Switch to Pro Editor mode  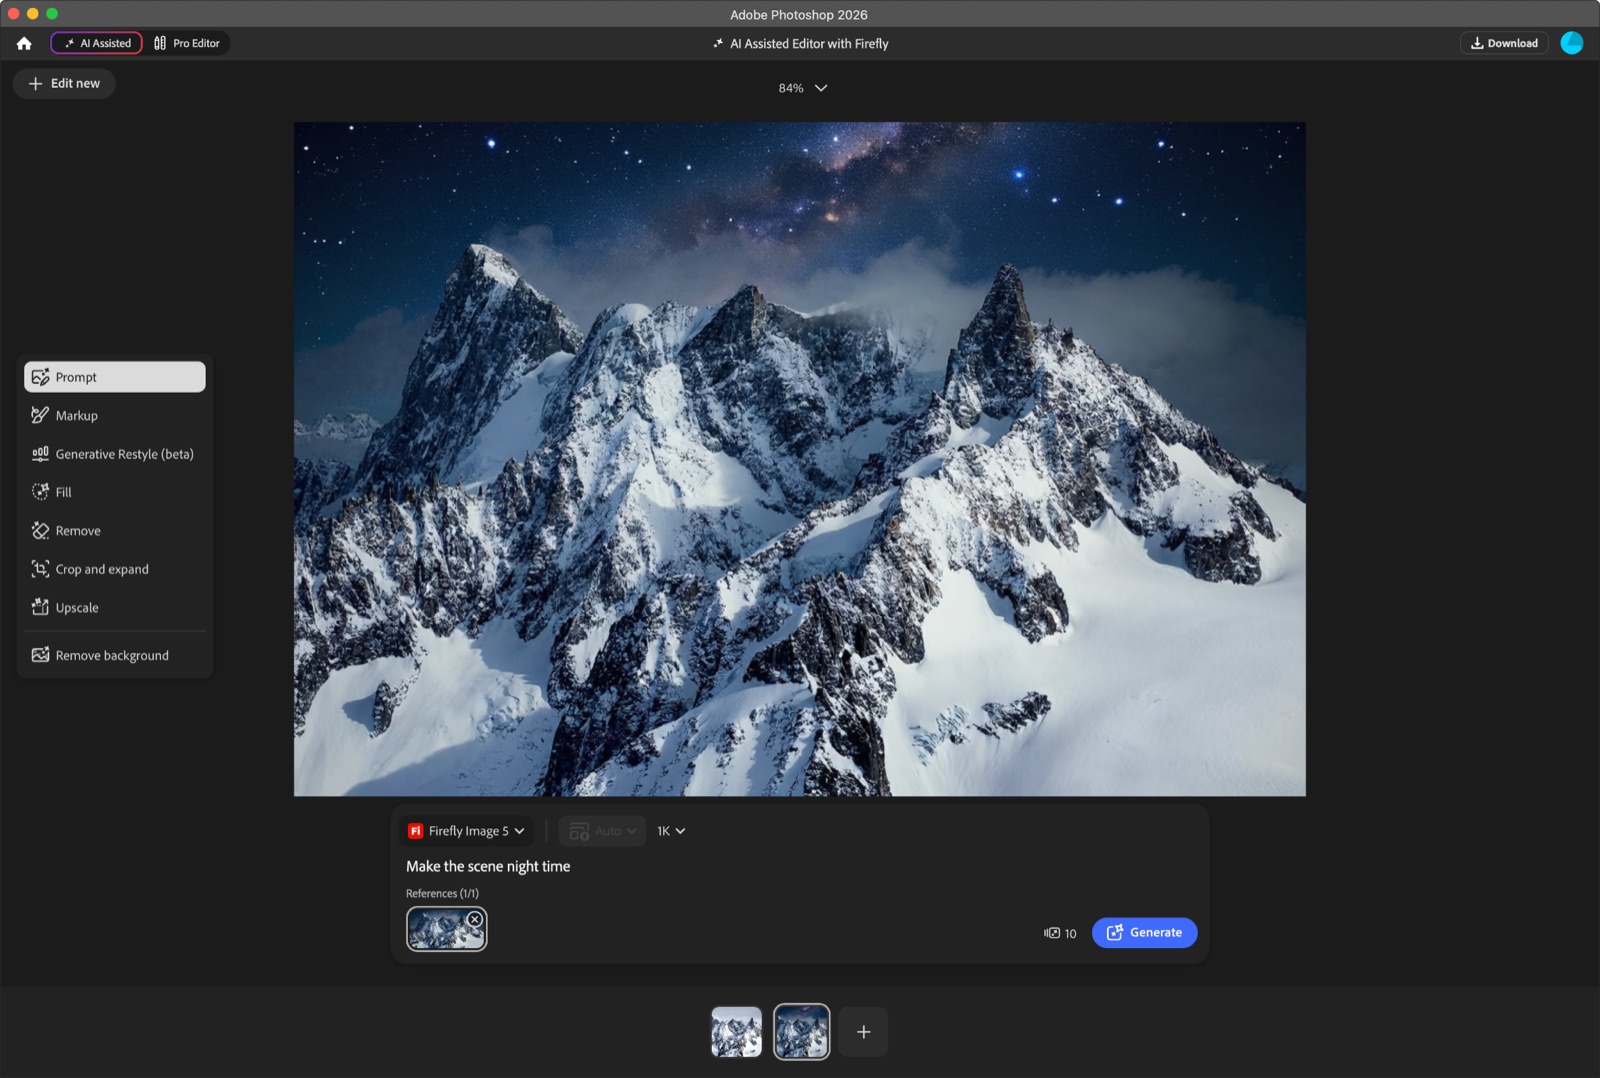tap(187, 43)
